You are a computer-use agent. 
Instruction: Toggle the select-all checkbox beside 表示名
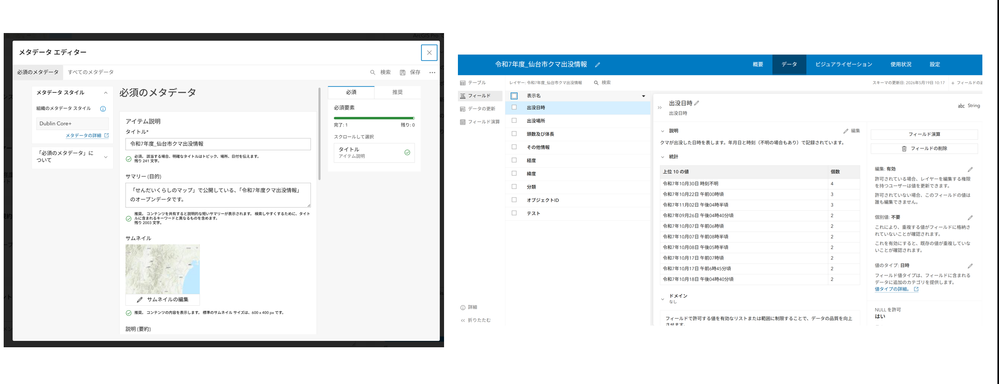click(x=514, y=96)
